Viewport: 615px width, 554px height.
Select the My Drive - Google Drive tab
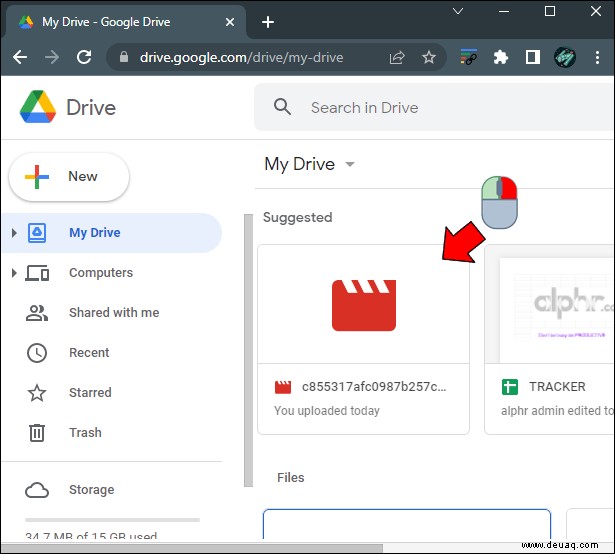125,22
